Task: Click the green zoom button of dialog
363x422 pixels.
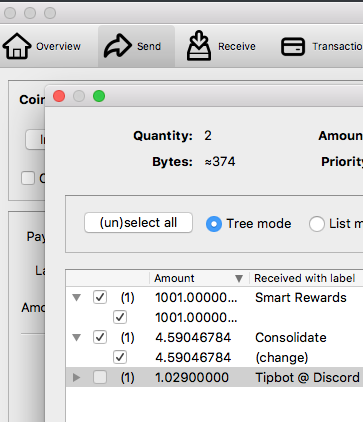Action: (99, 96)
